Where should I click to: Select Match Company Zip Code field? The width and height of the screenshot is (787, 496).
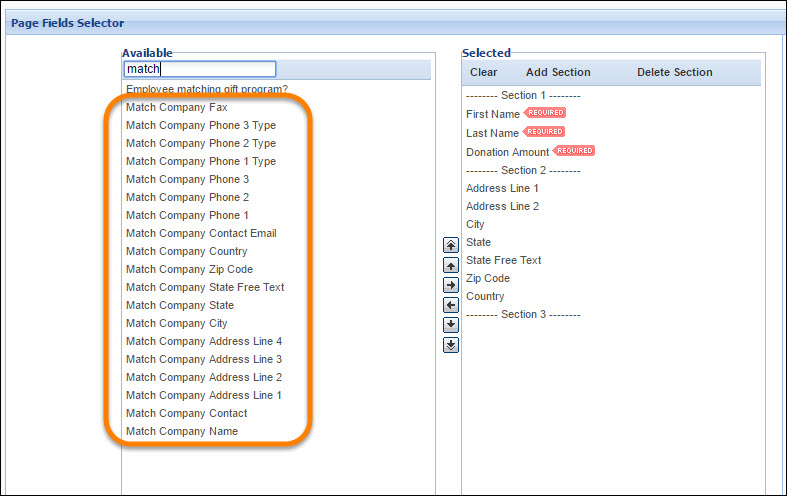[x=189, y=270]
